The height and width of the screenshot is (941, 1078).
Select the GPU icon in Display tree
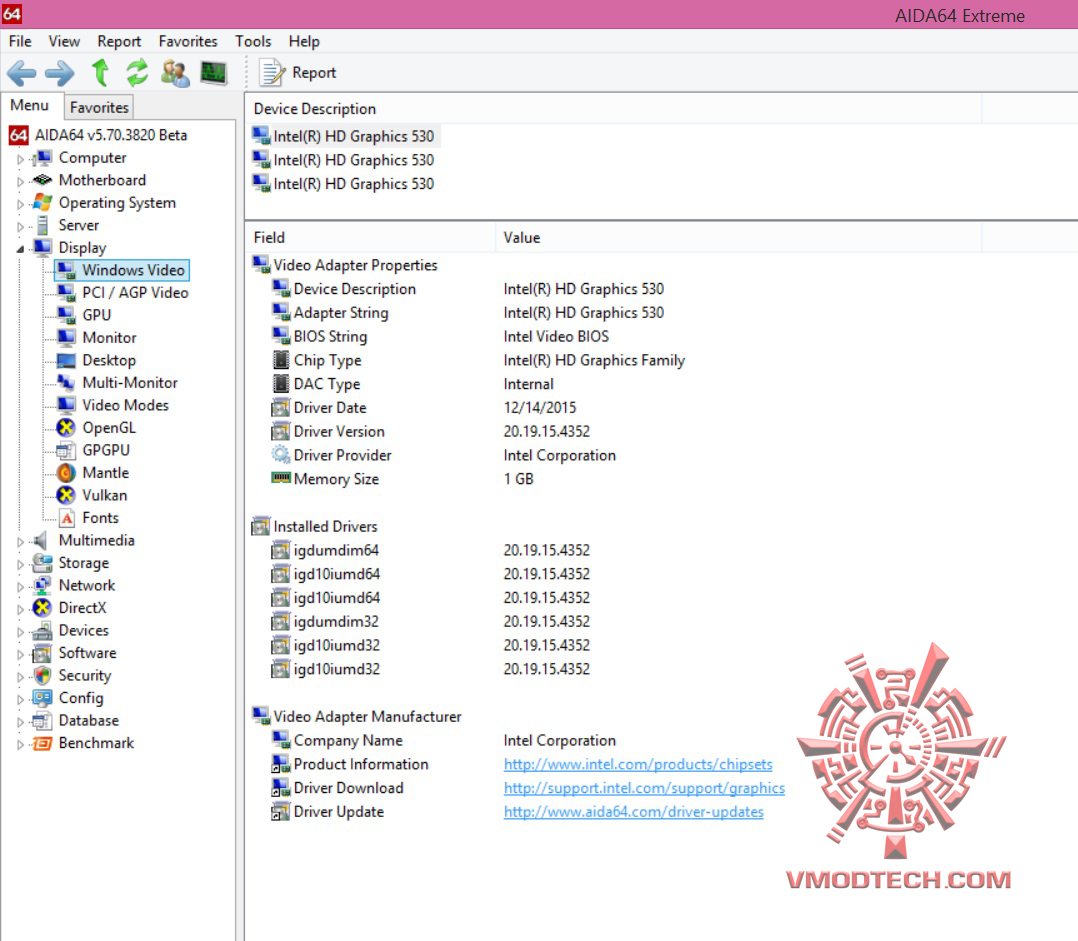coord(67,315)
